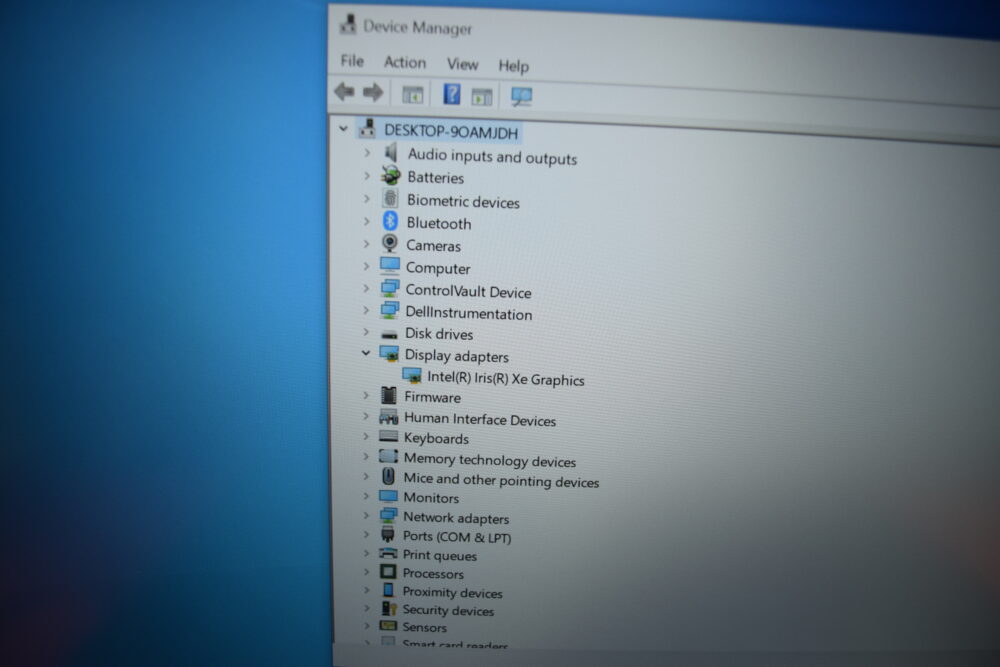This screenshot has height=667, width=1000.
Task: Click the Security devices category icon
Action: point(388,608)
